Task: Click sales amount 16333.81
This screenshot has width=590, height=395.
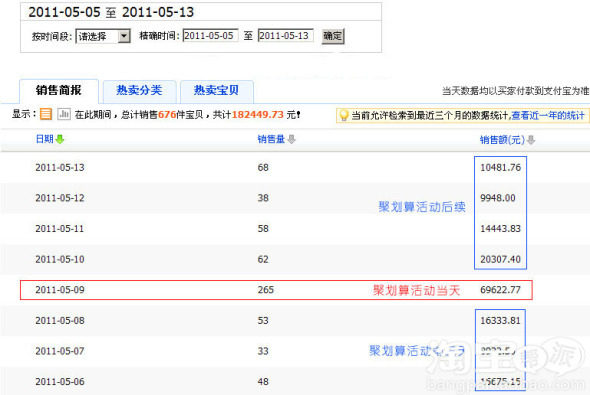Action: point(500,321)
